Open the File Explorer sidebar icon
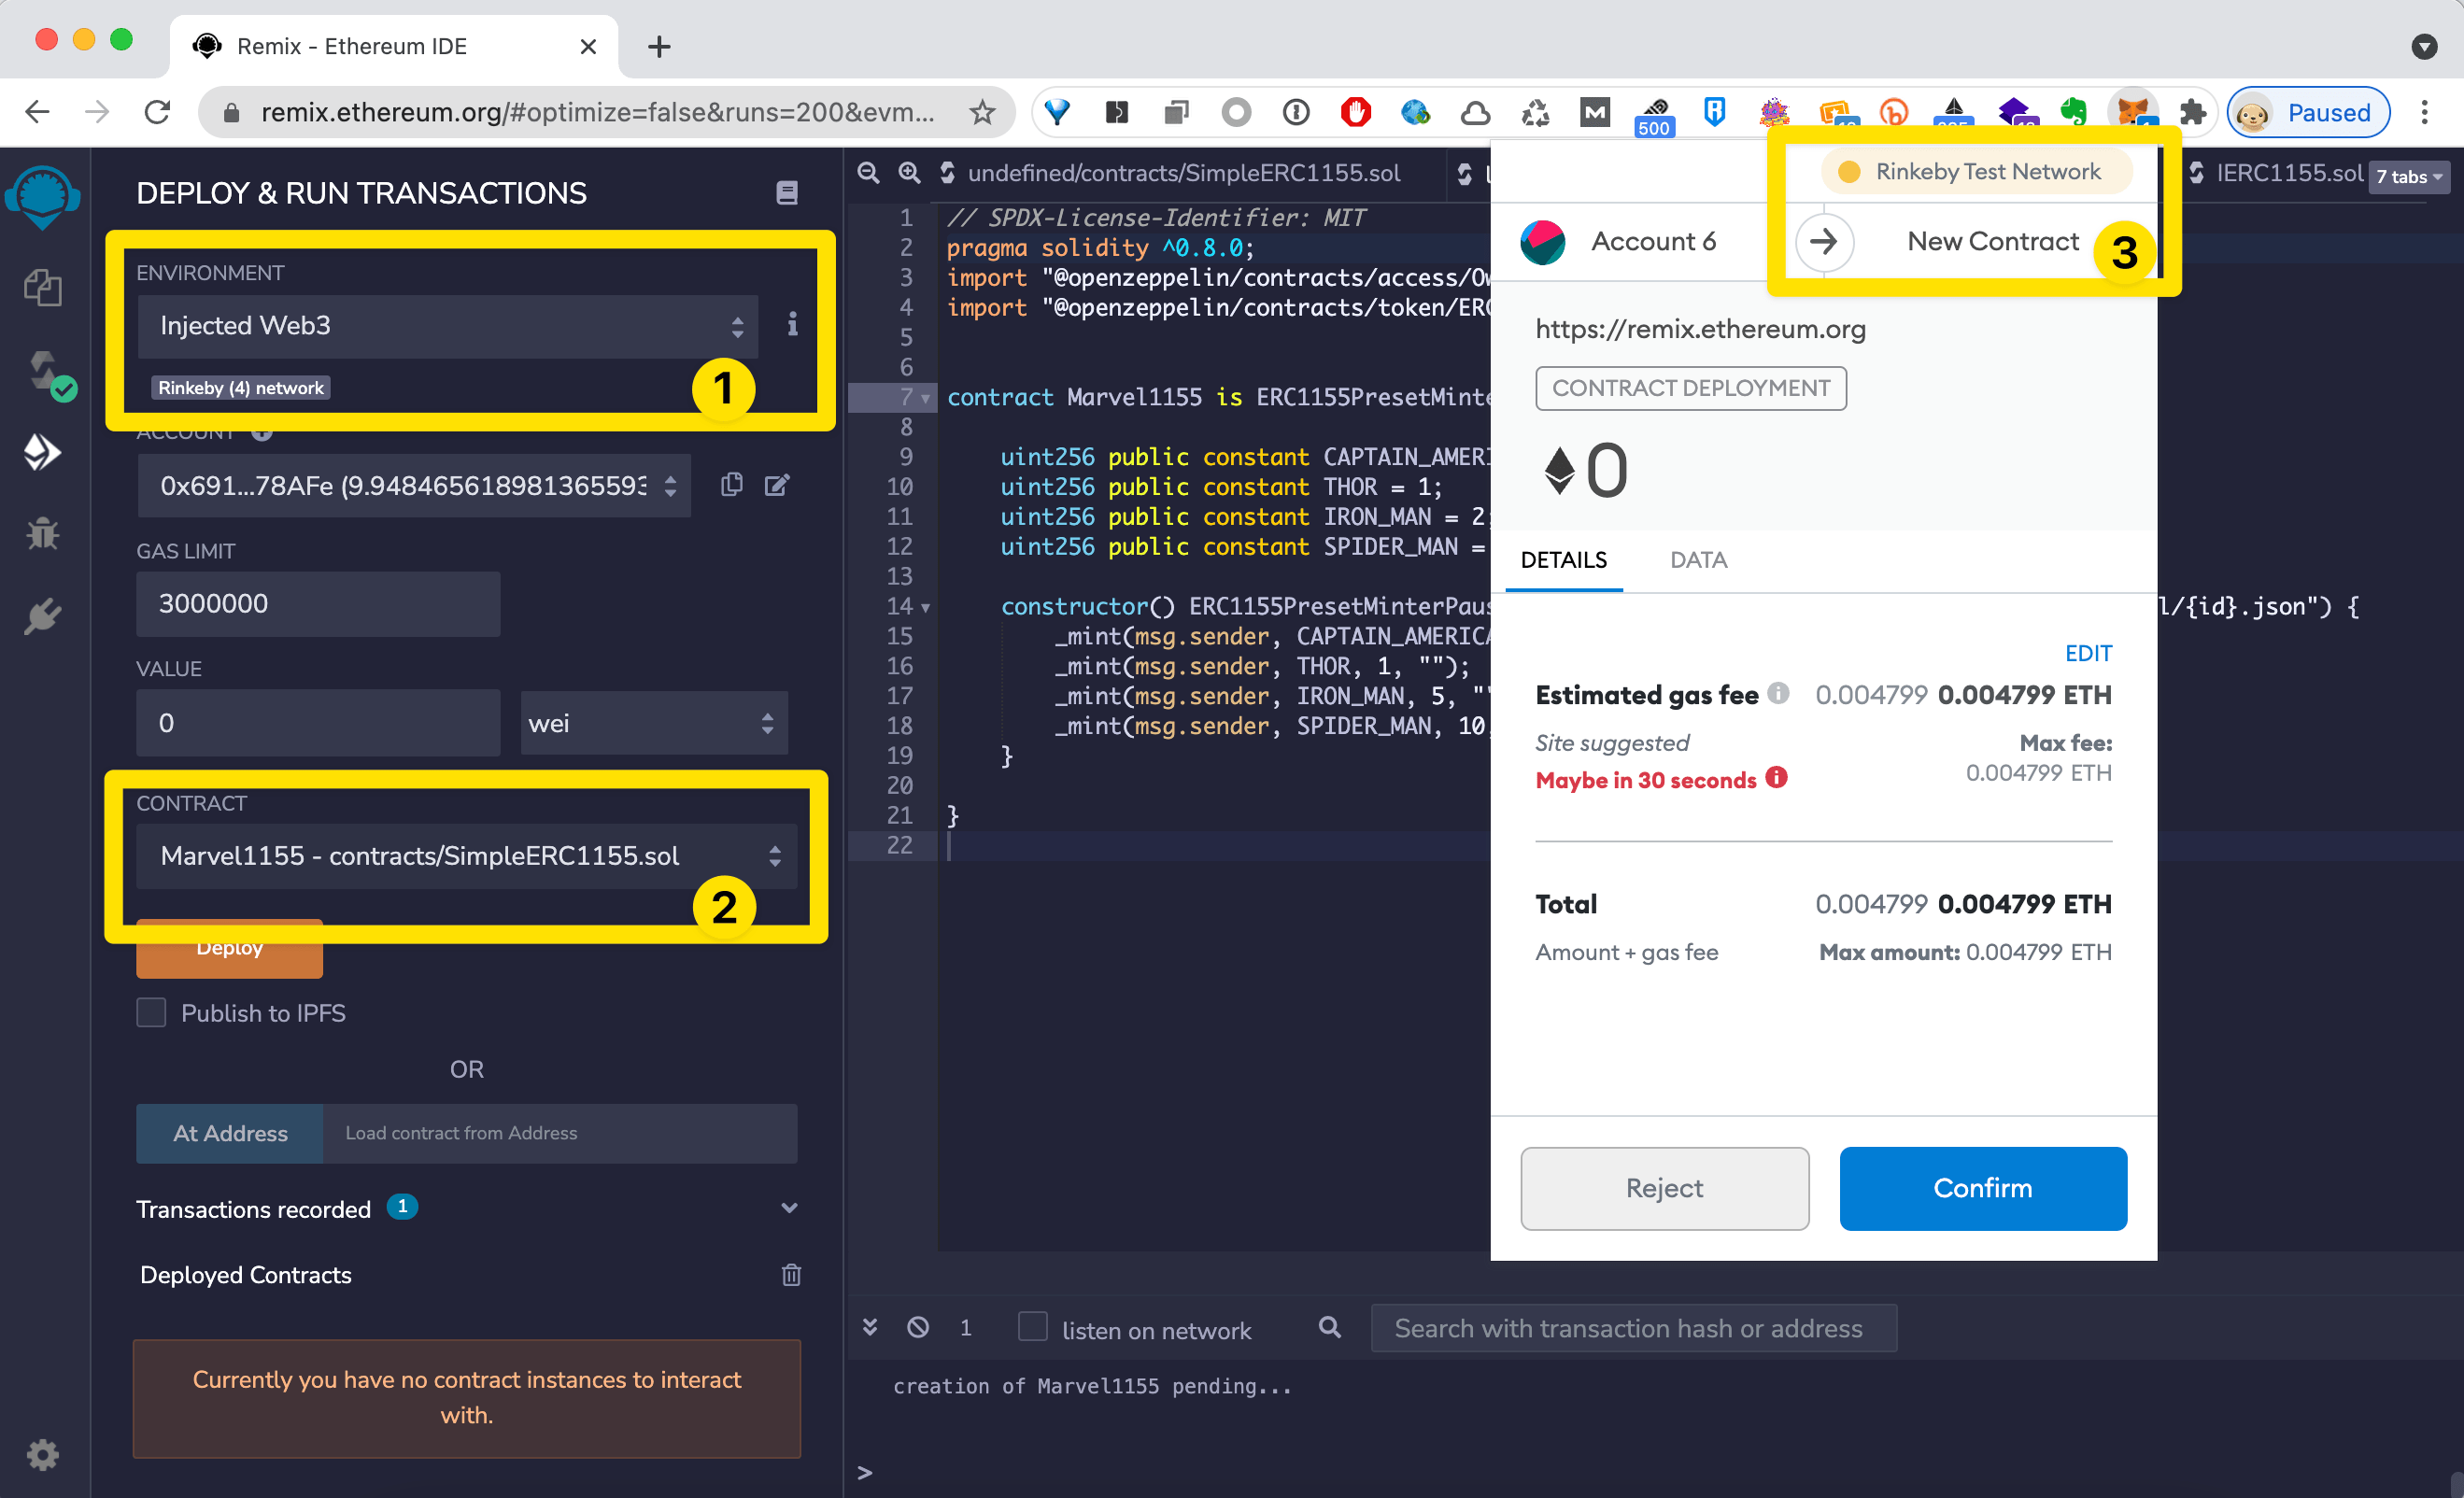 pyautogui.click(x=42, y=289)
